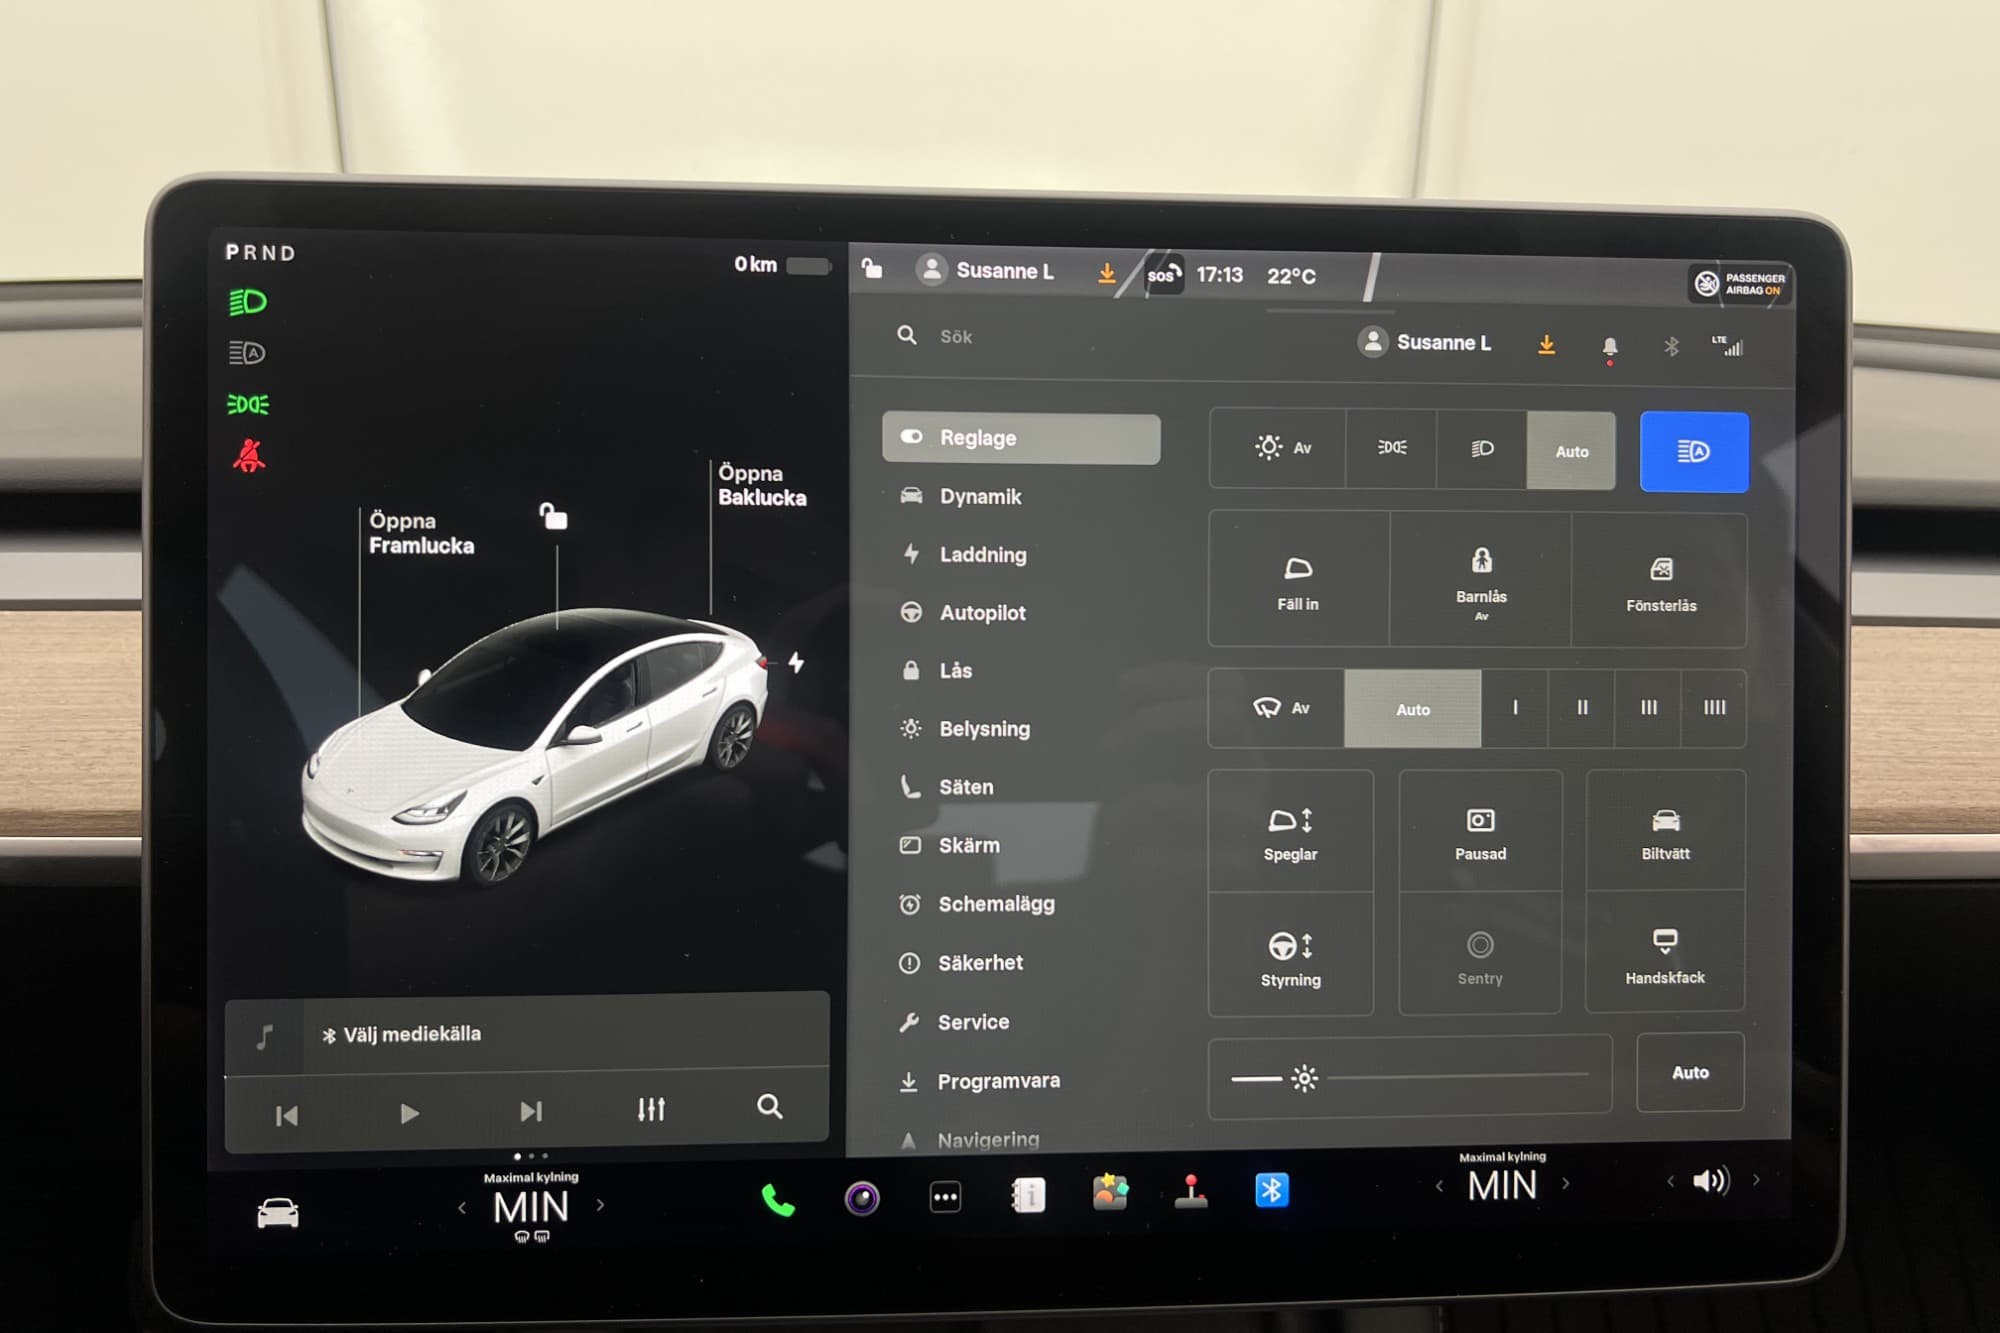Viewport: 2000px width, 1333px height.
Task: Open the all apps three-dots launcher
Action: click(945, 1197)
